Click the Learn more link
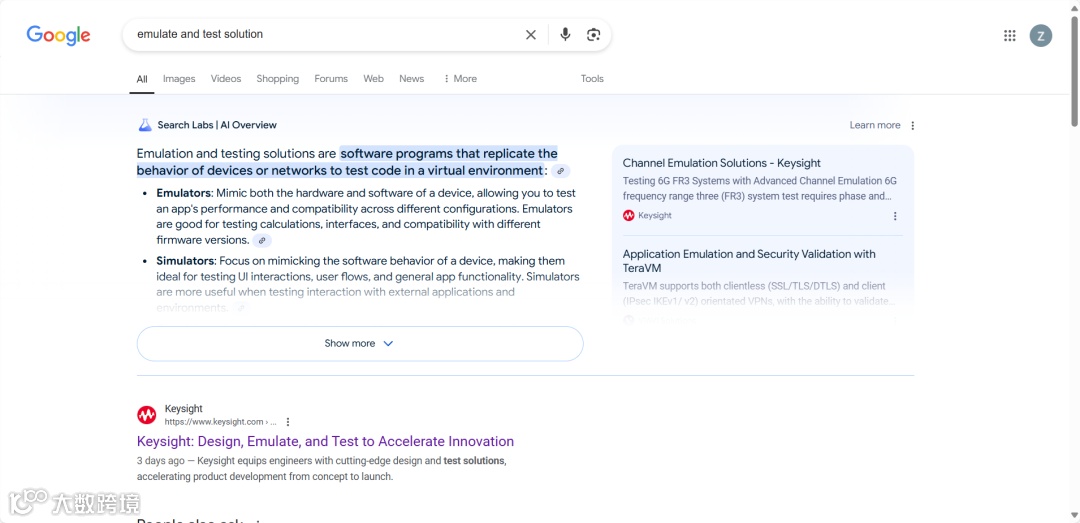 click(875, 126)
